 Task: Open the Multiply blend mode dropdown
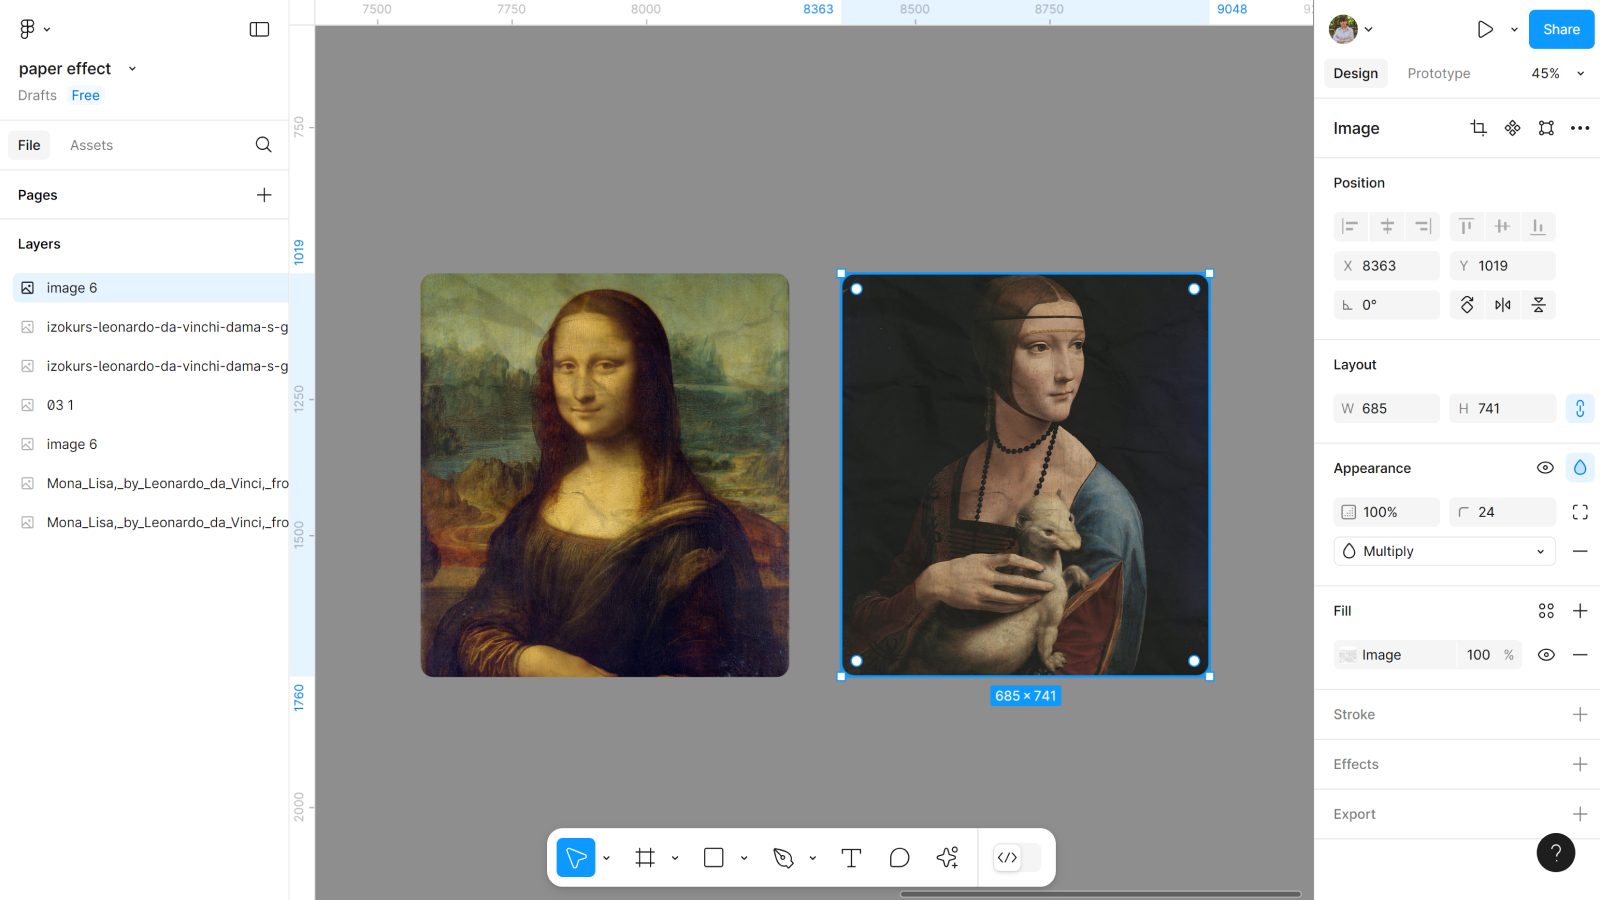tap(1444, 551)
